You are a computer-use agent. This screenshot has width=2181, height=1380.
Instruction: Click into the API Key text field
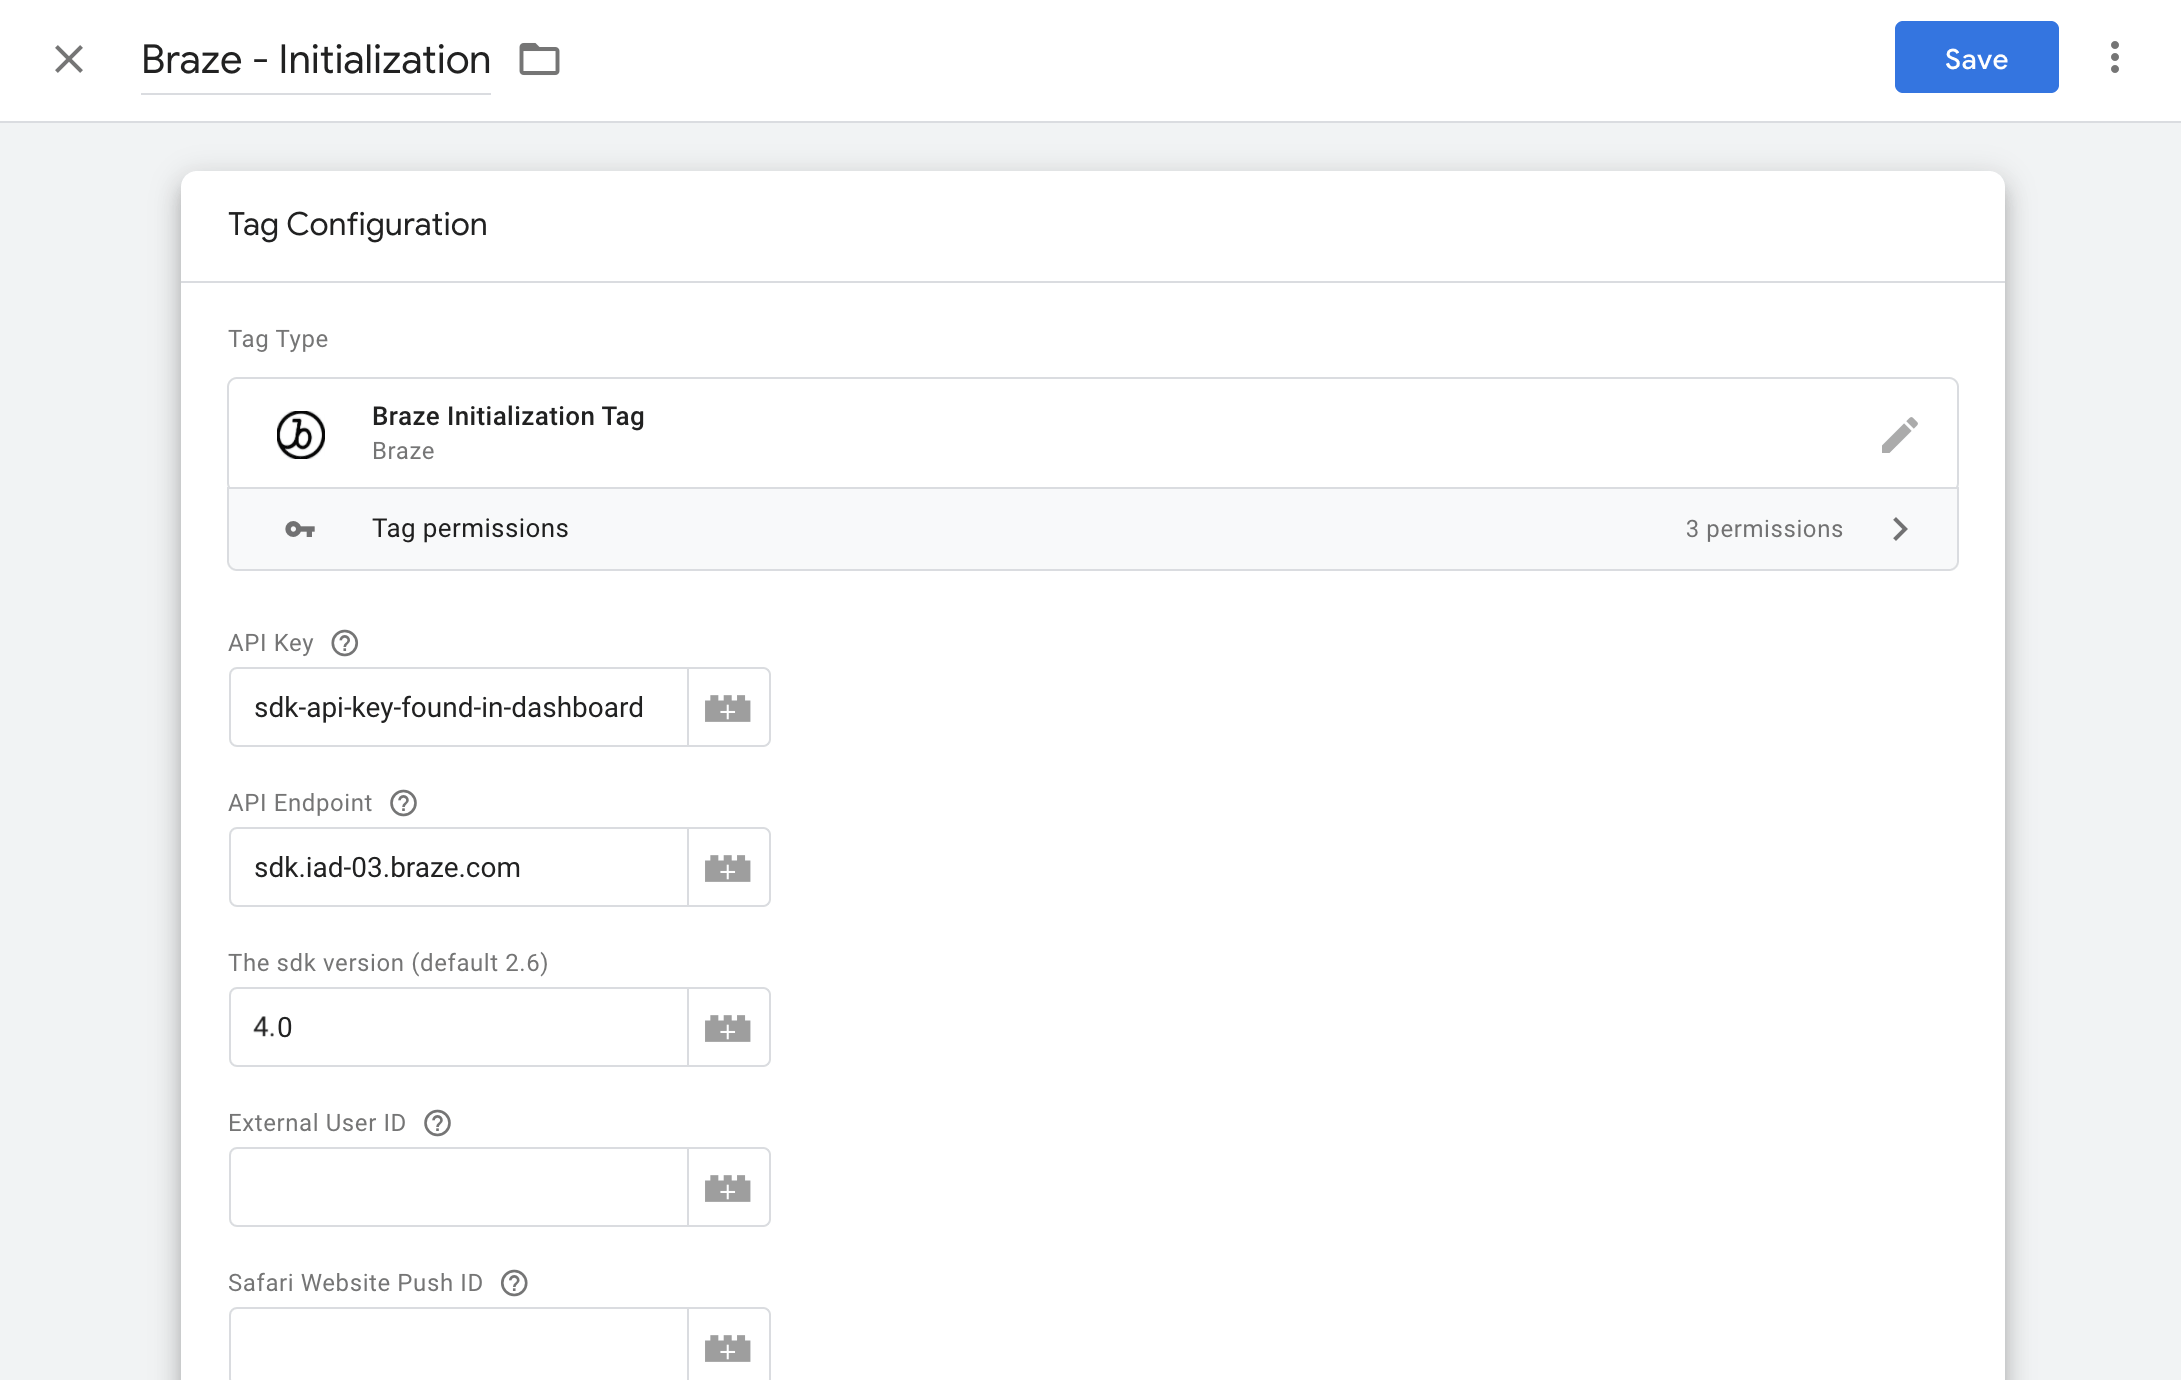click(x=458, y=708)
